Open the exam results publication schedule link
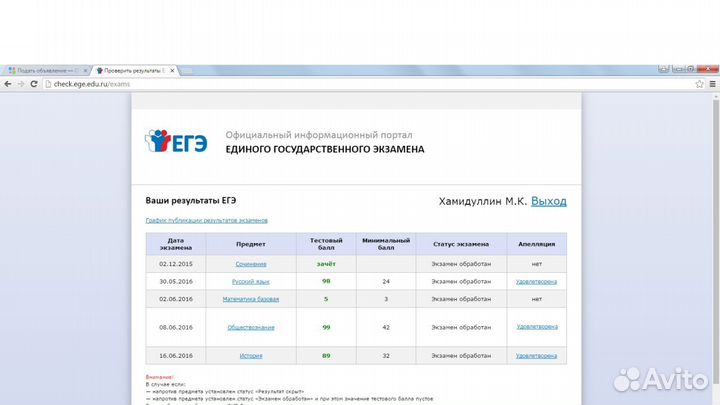Viewport: 720px width, 405px height. tap(207, 220)
